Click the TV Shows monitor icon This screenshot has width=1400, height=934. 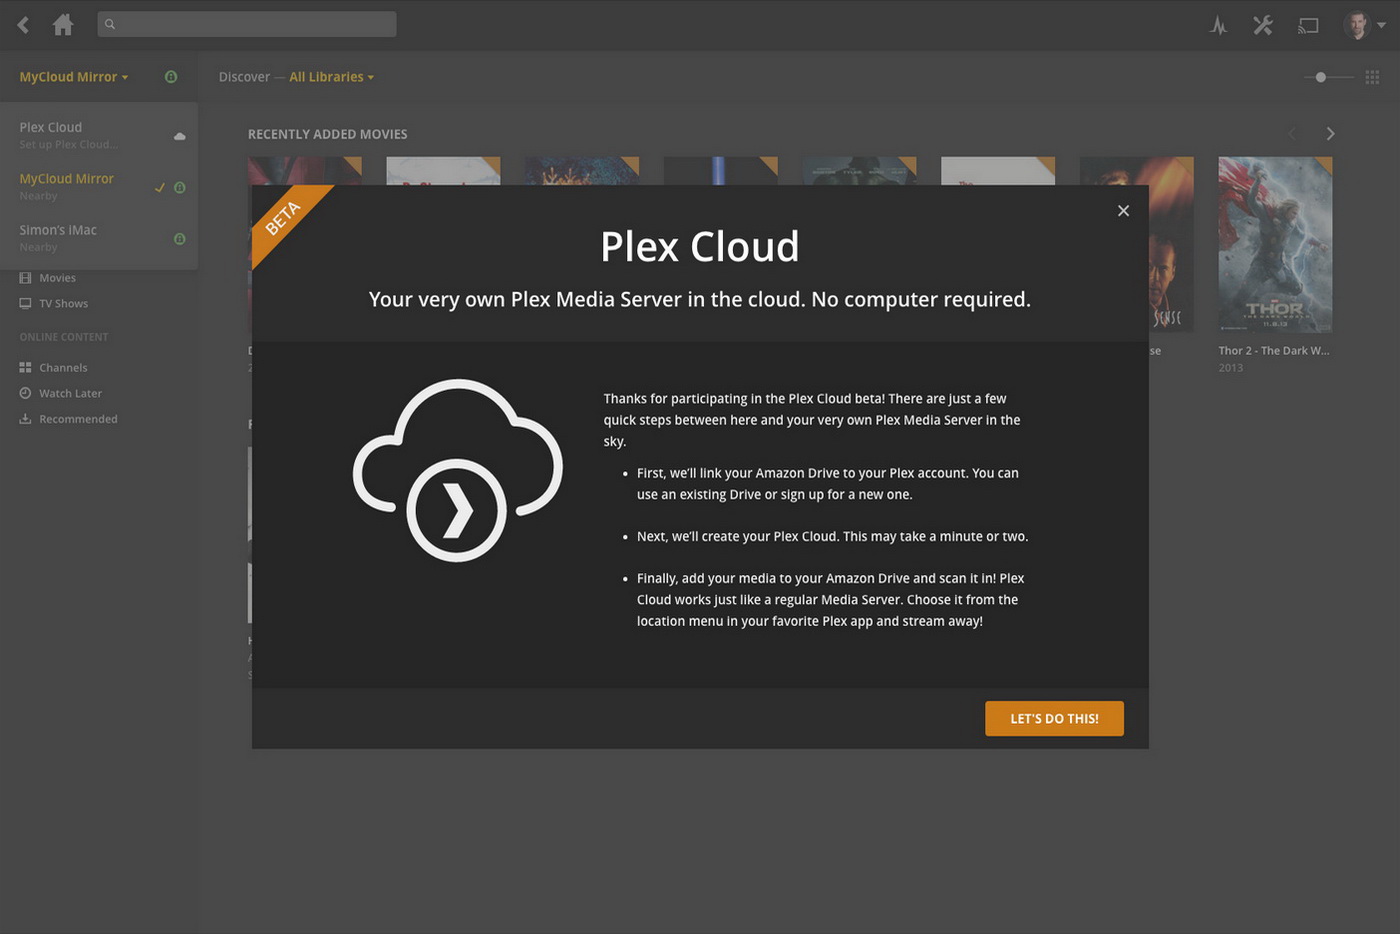(x=26, y=303)
